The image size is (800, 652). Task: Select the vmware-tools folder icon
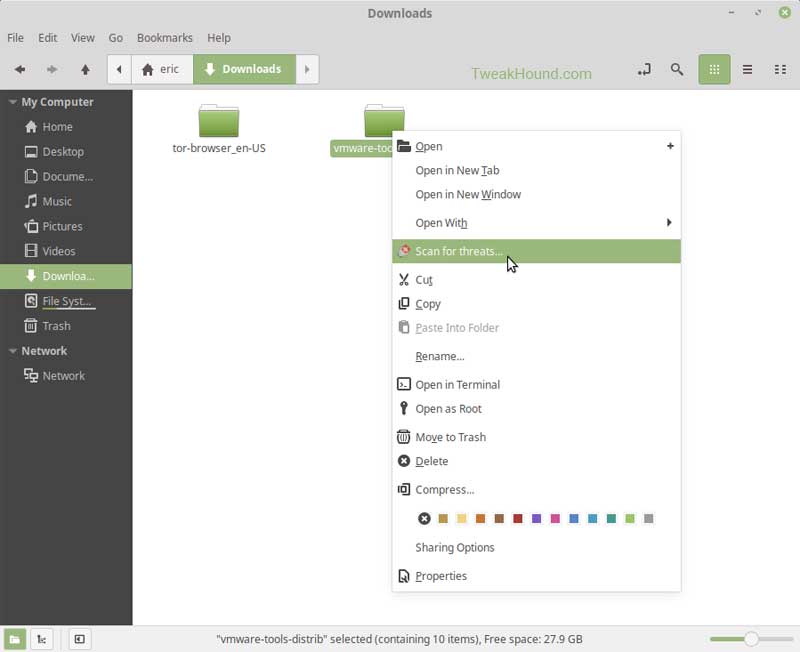[384, 120]
